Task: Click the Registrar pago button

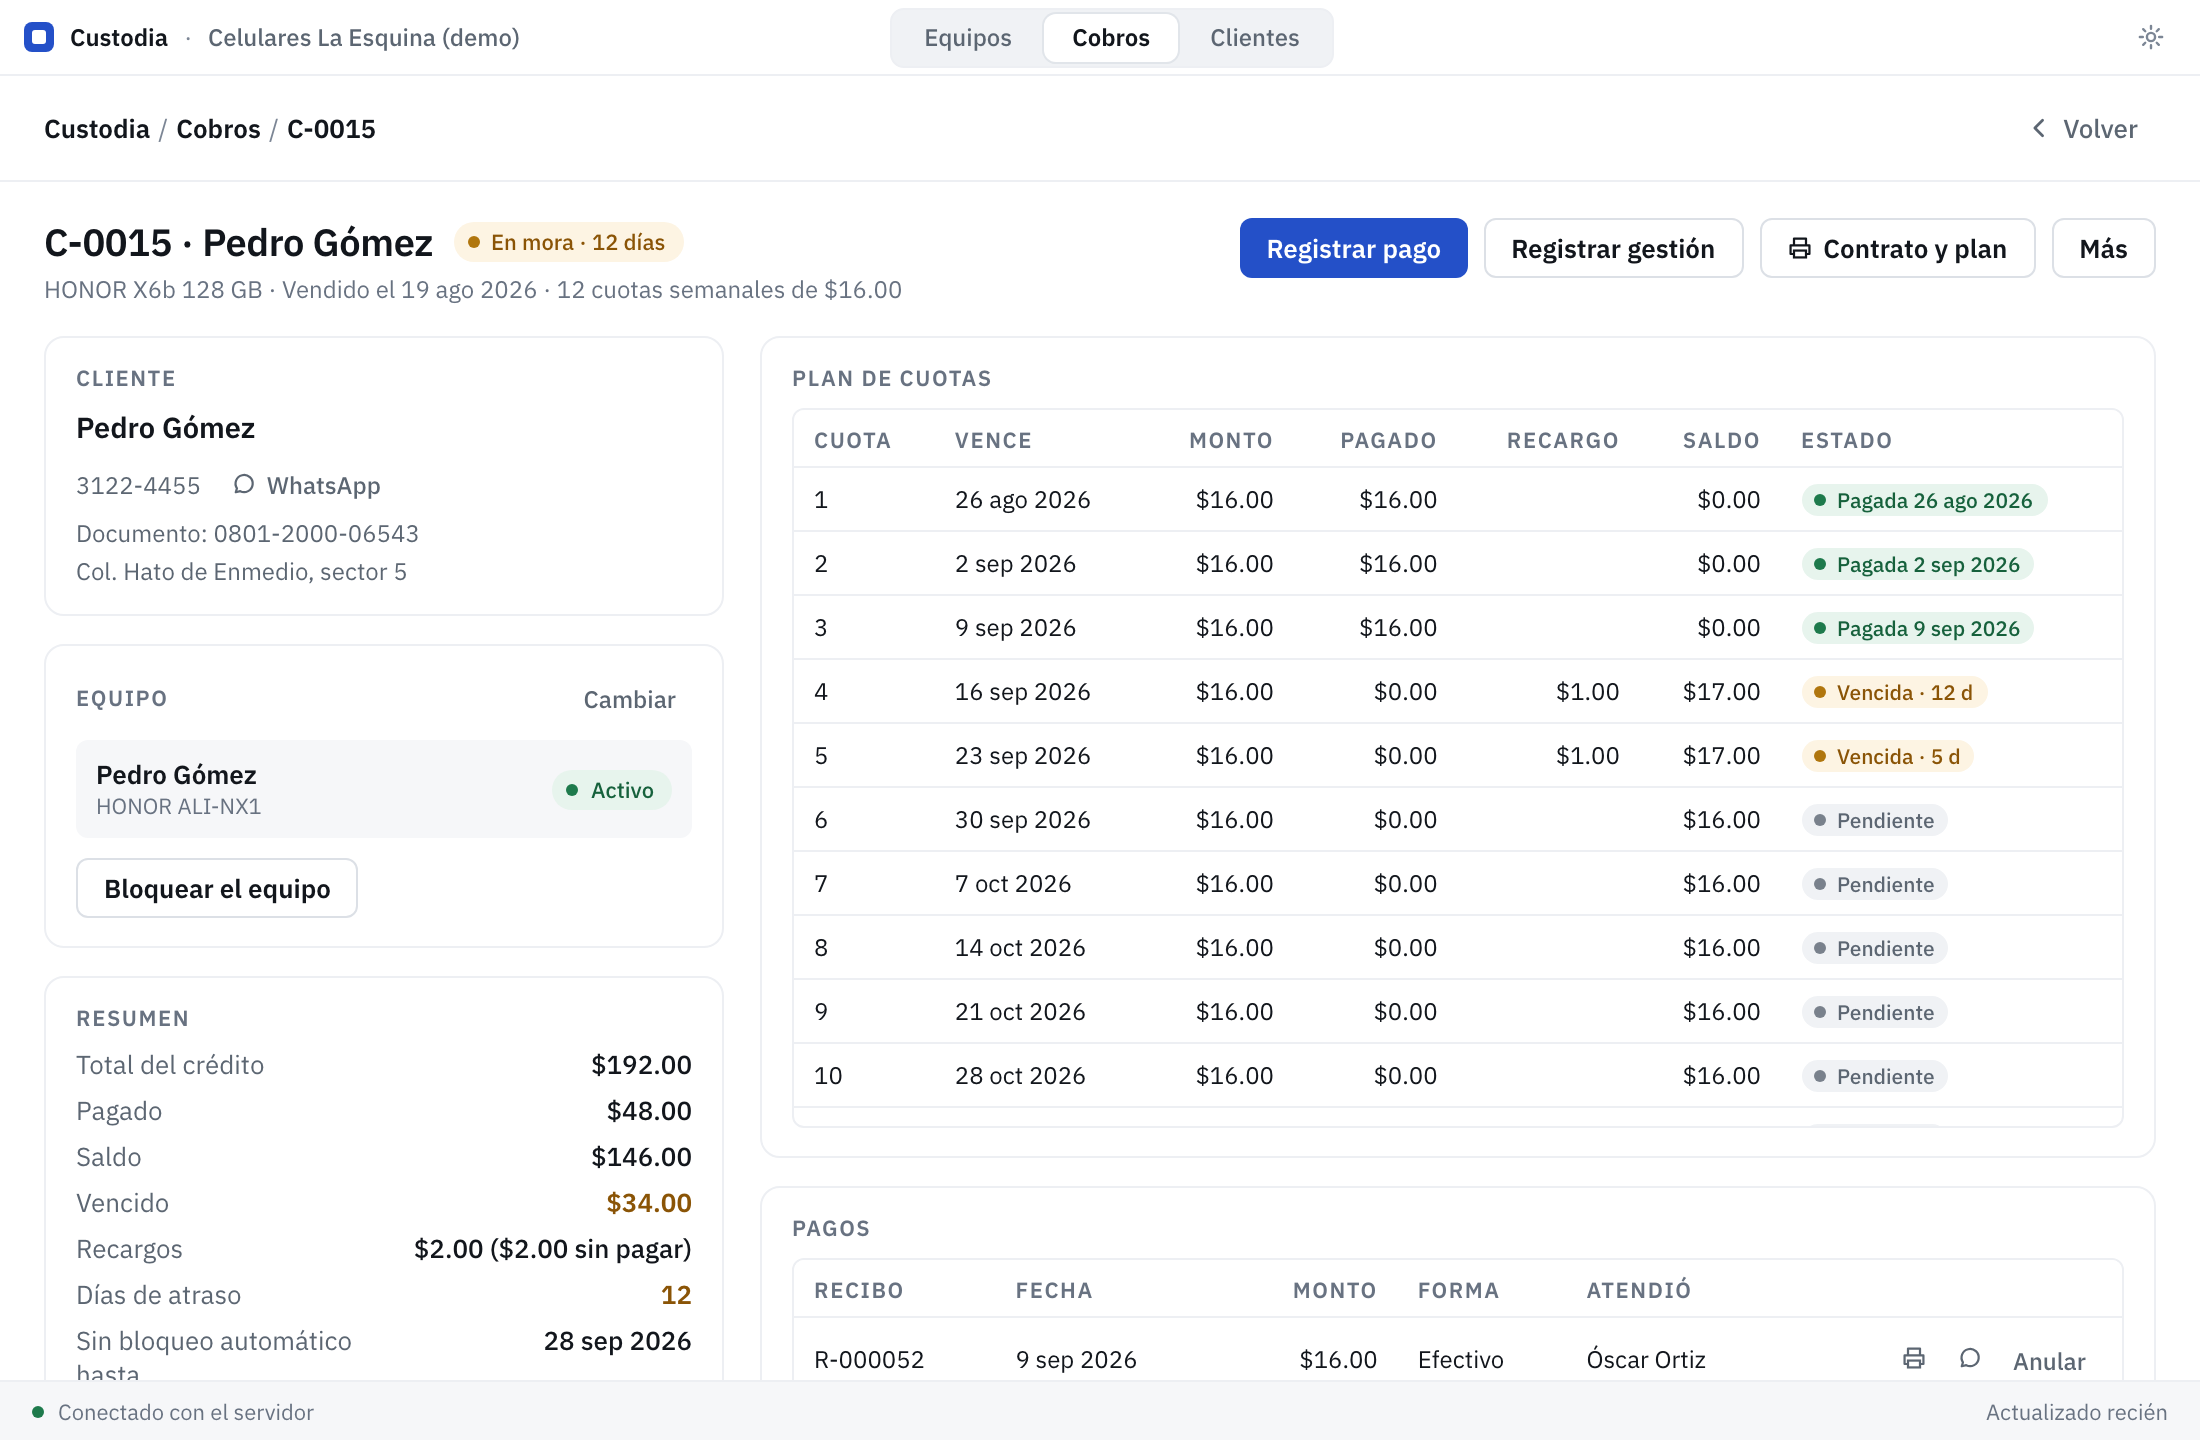Action: tap(1353, 248)
